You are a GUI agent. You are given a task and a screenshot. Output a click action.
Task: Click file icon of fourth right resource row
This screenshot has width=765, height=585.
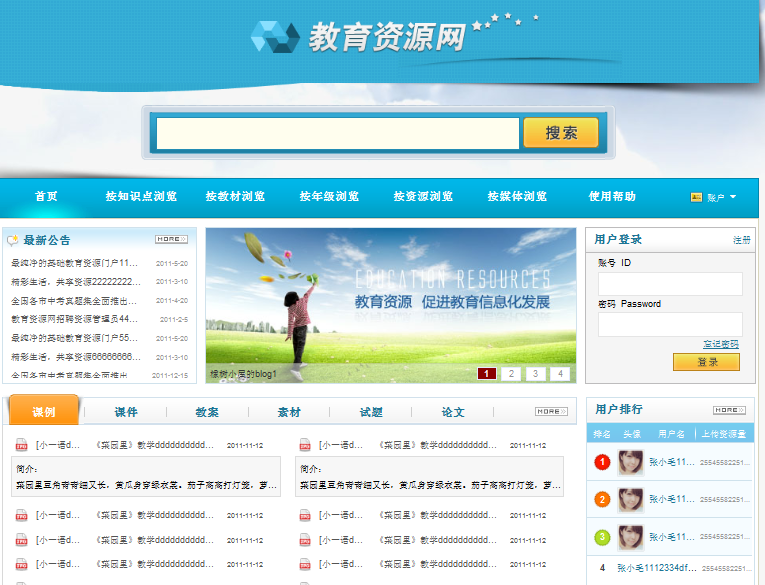pyautogui.click(x=305, y=564)
